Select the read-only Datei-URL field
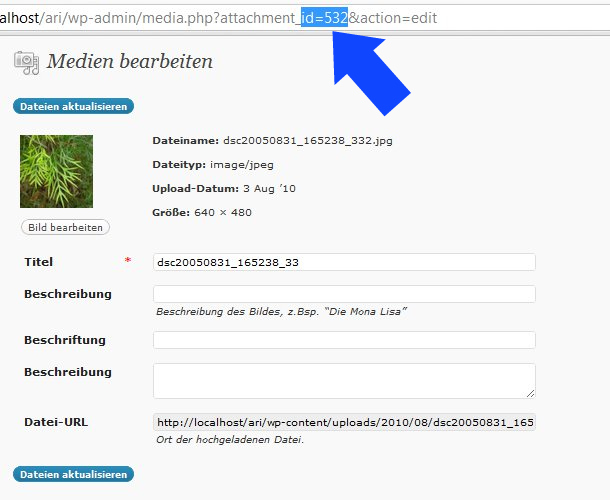The height and width of the screenshot is (500, 610). pos(343,423)
